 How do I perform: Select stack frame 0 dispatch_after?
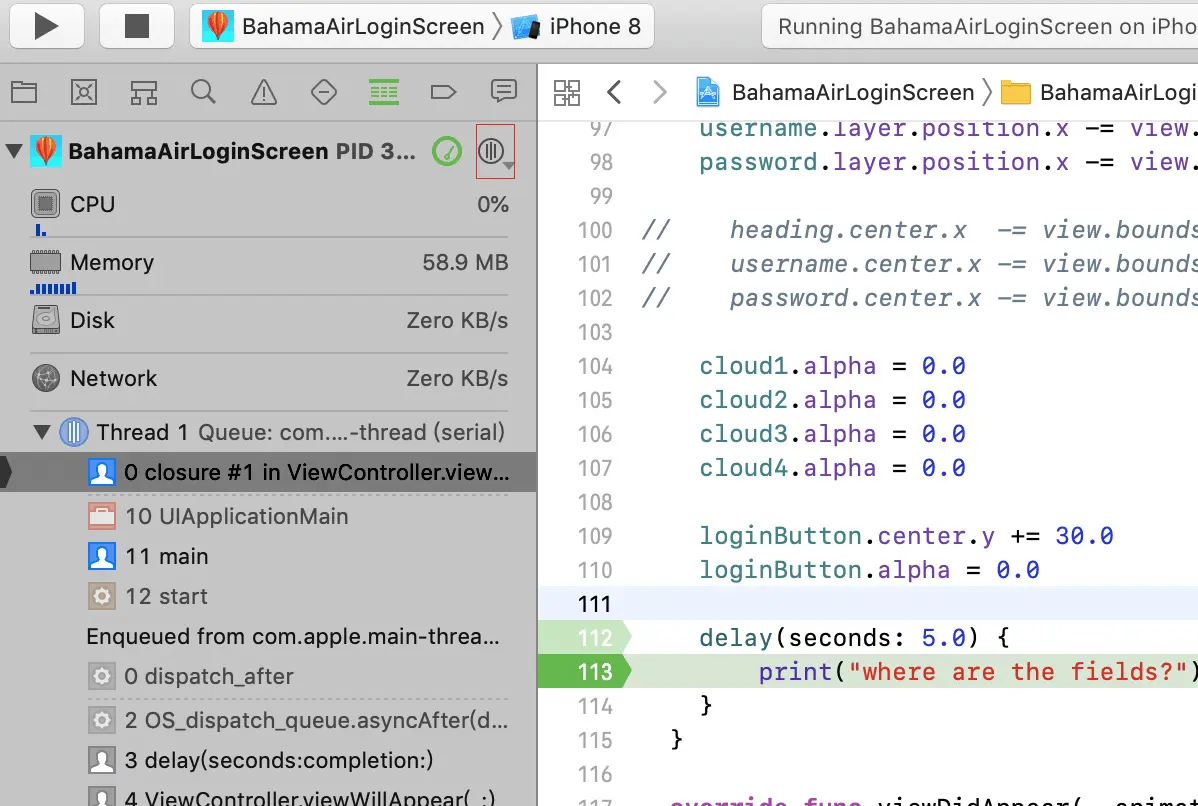pos(191,676)
